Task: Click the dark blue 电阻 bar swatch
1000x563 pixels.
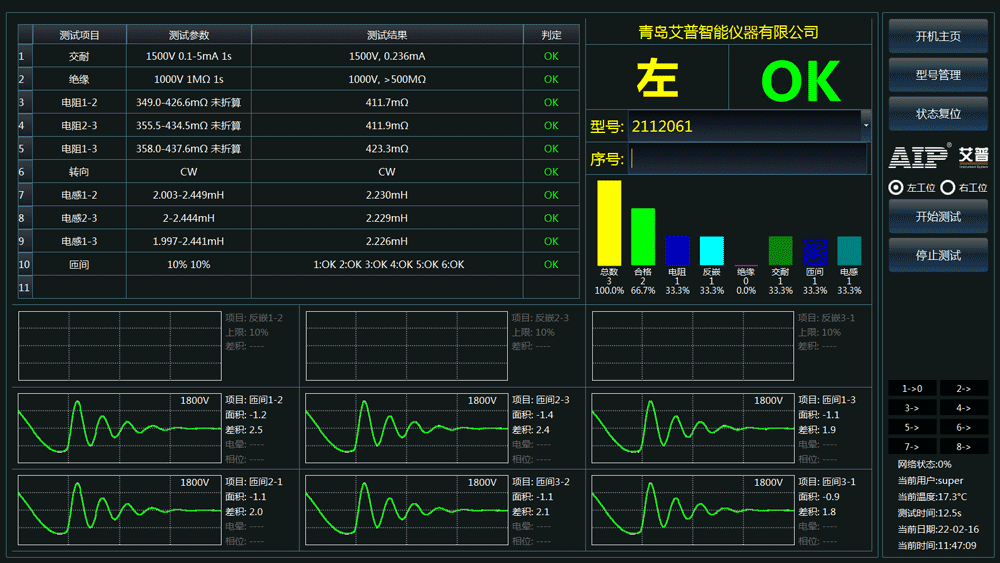Action: [x=677, y=250]
